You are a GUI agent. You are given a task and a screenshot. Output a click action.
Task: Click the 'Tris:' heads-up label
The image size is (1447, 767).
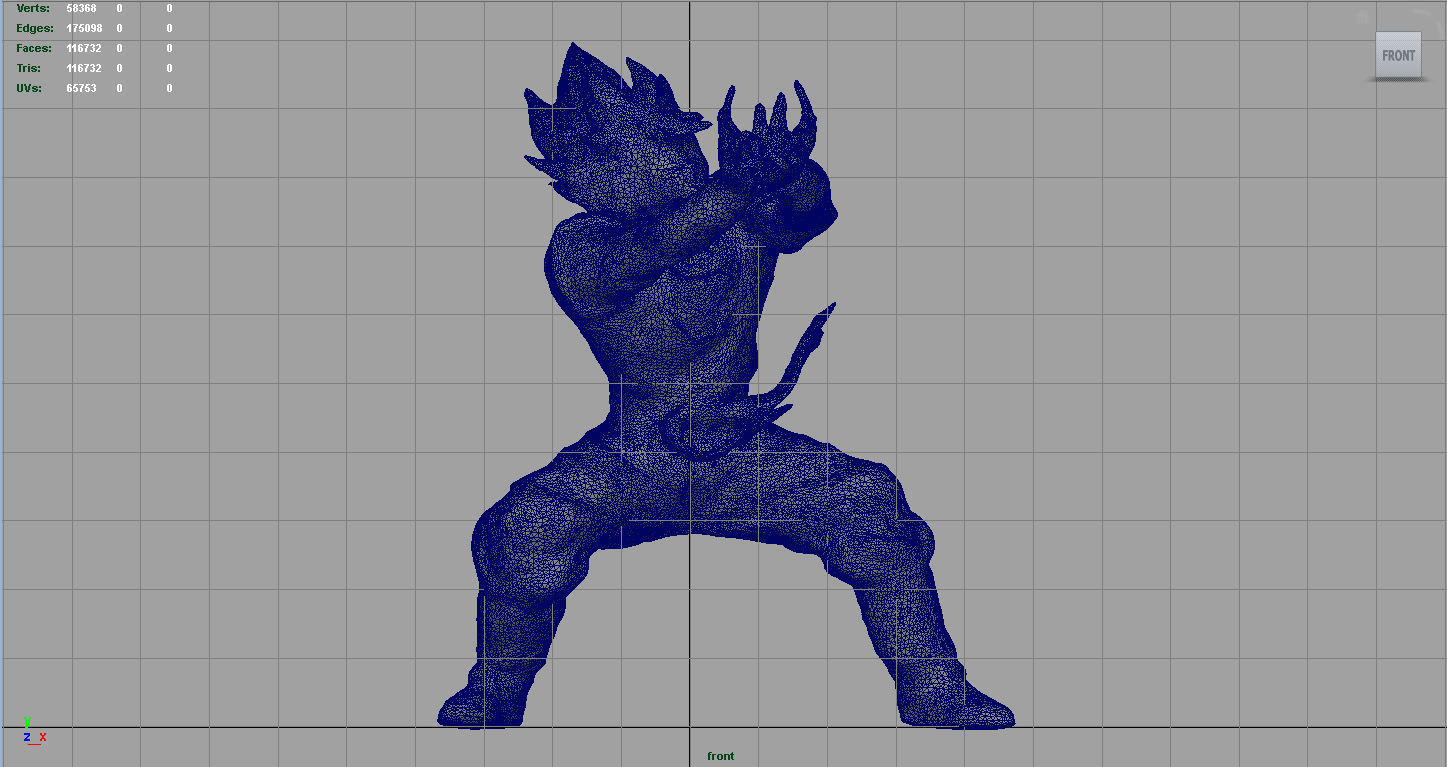(x=29, y=68)
